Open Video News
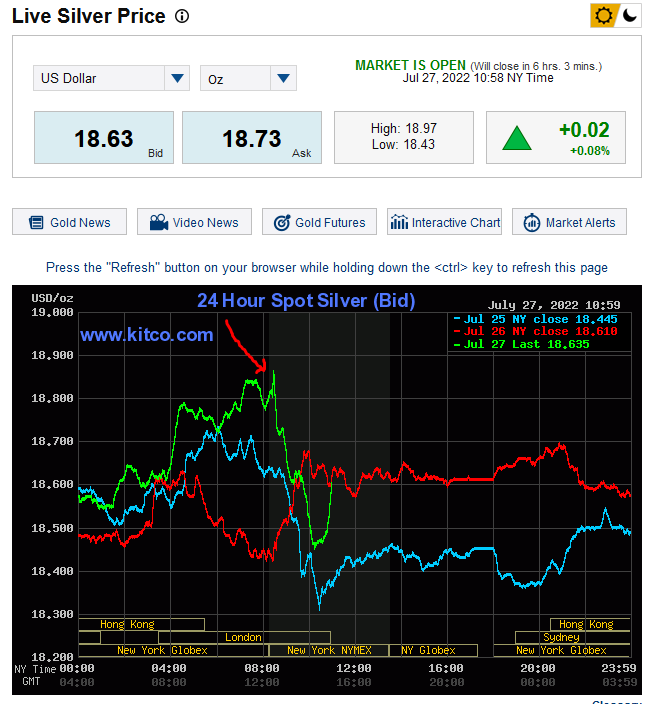 (x=194, y=222)
